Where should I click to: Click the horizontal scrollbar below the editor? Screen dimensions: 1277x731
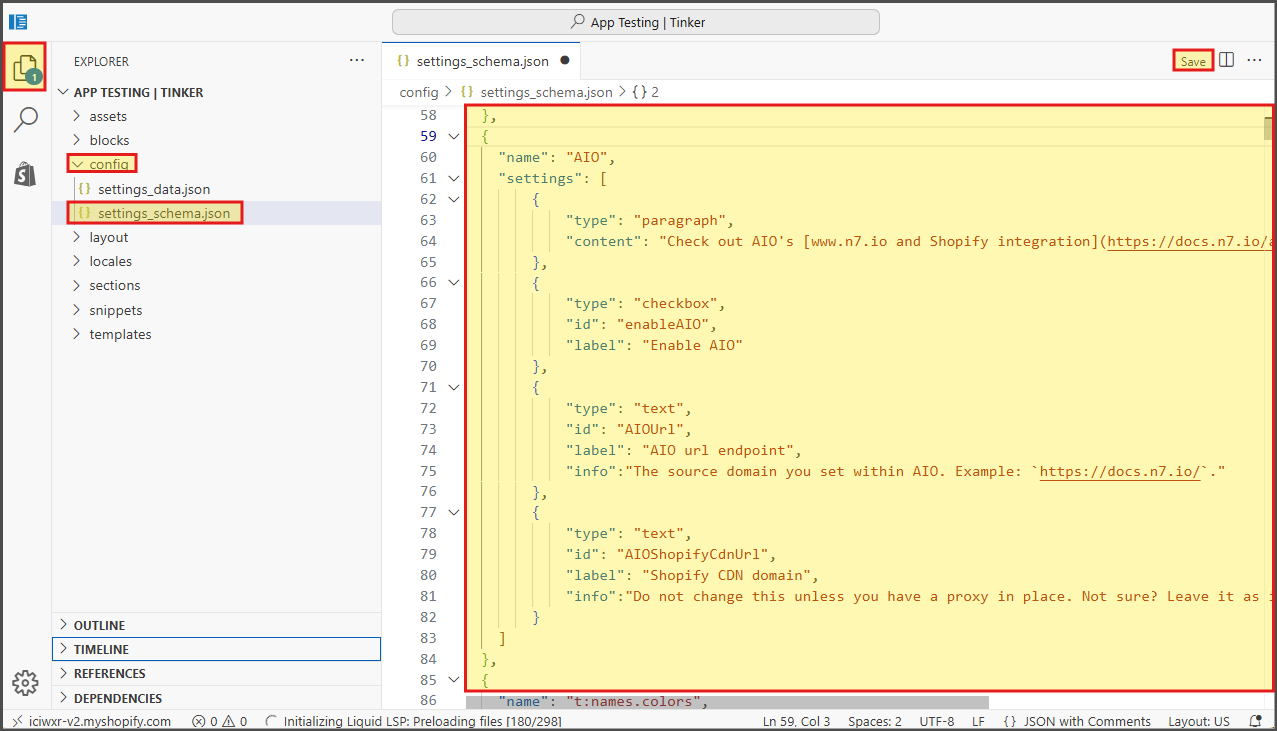pos(728,702)
